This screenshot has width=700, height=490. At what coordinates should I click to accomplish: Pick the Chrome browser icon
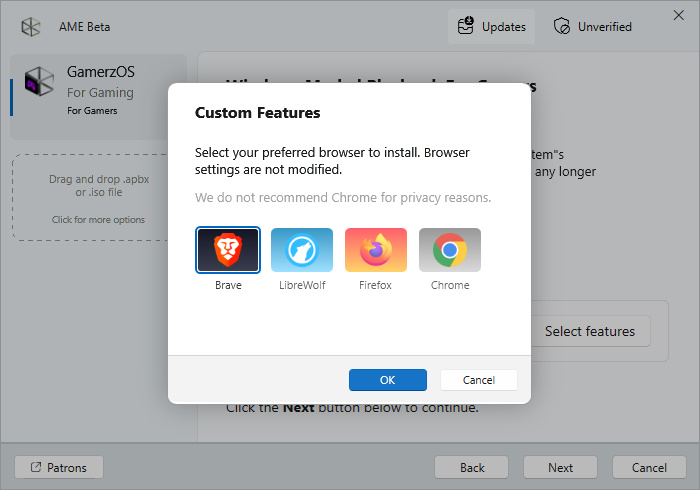(x=450, y=250)
